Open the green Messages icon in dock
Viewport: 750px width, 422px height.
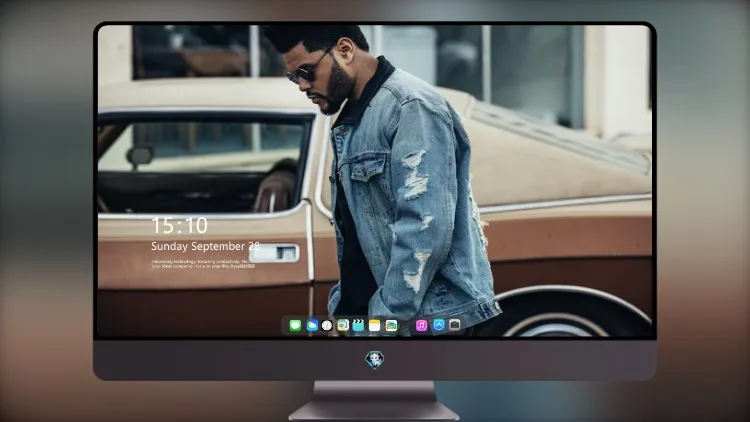(x=295, y=325)
